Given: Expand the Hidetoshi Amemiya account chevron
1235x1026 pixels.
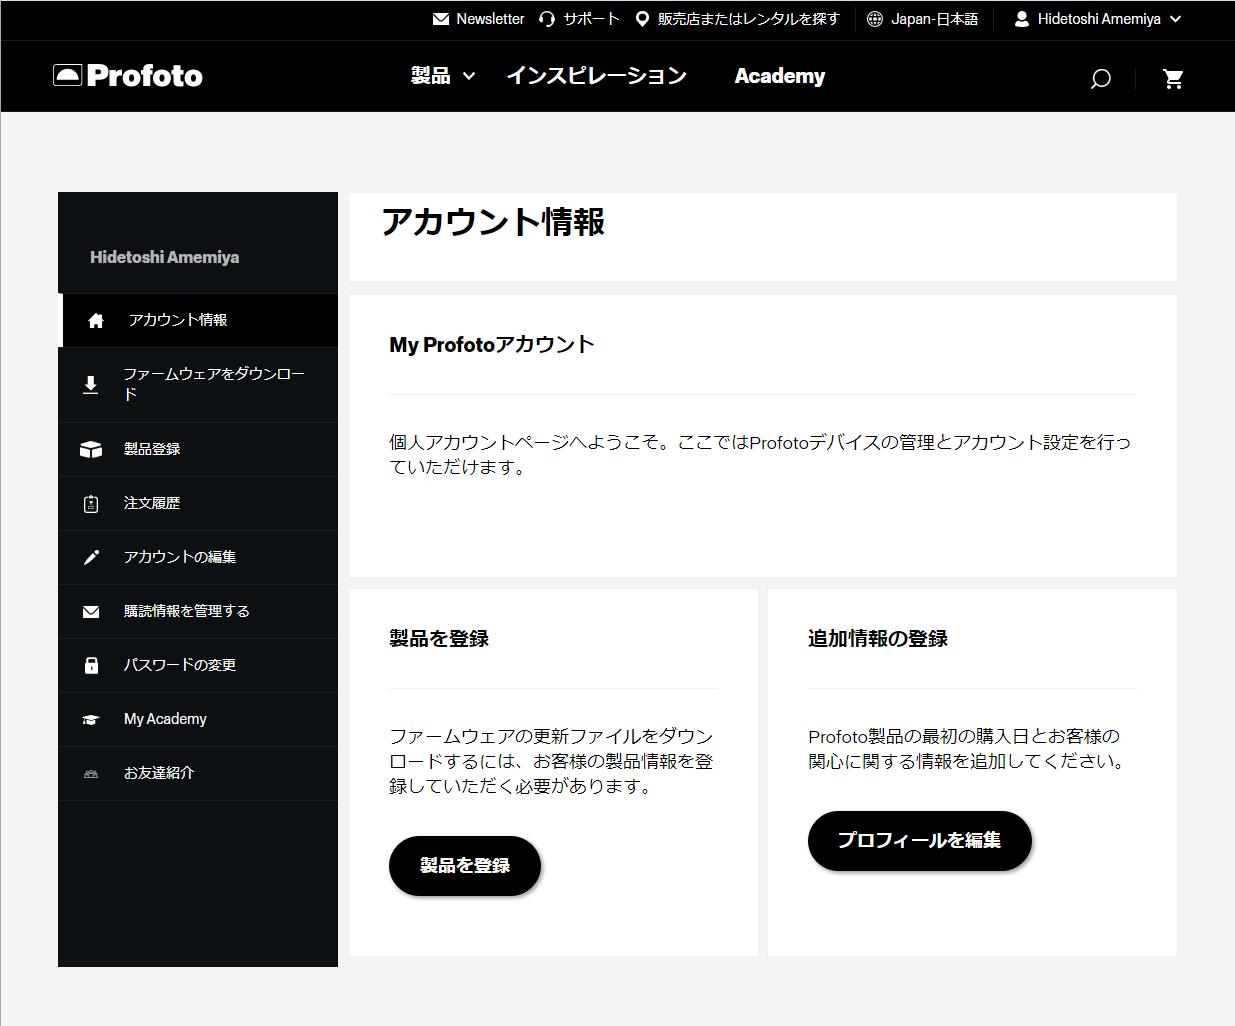Looking at the screenshot, I should click(1176, 19).
